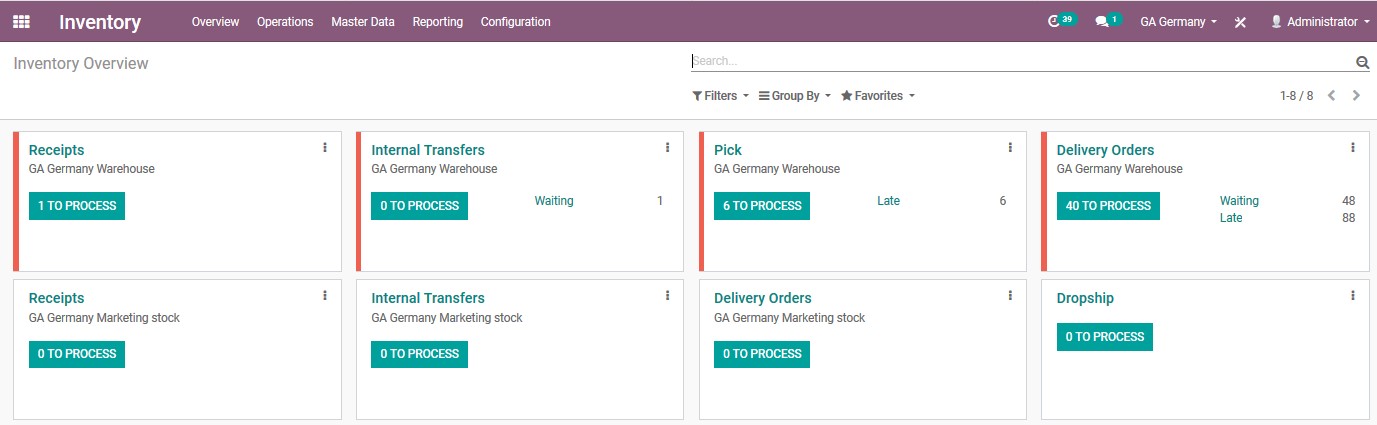
Task: Open the three-dot menu on Dropship card
Action: tap(1353, 296)
